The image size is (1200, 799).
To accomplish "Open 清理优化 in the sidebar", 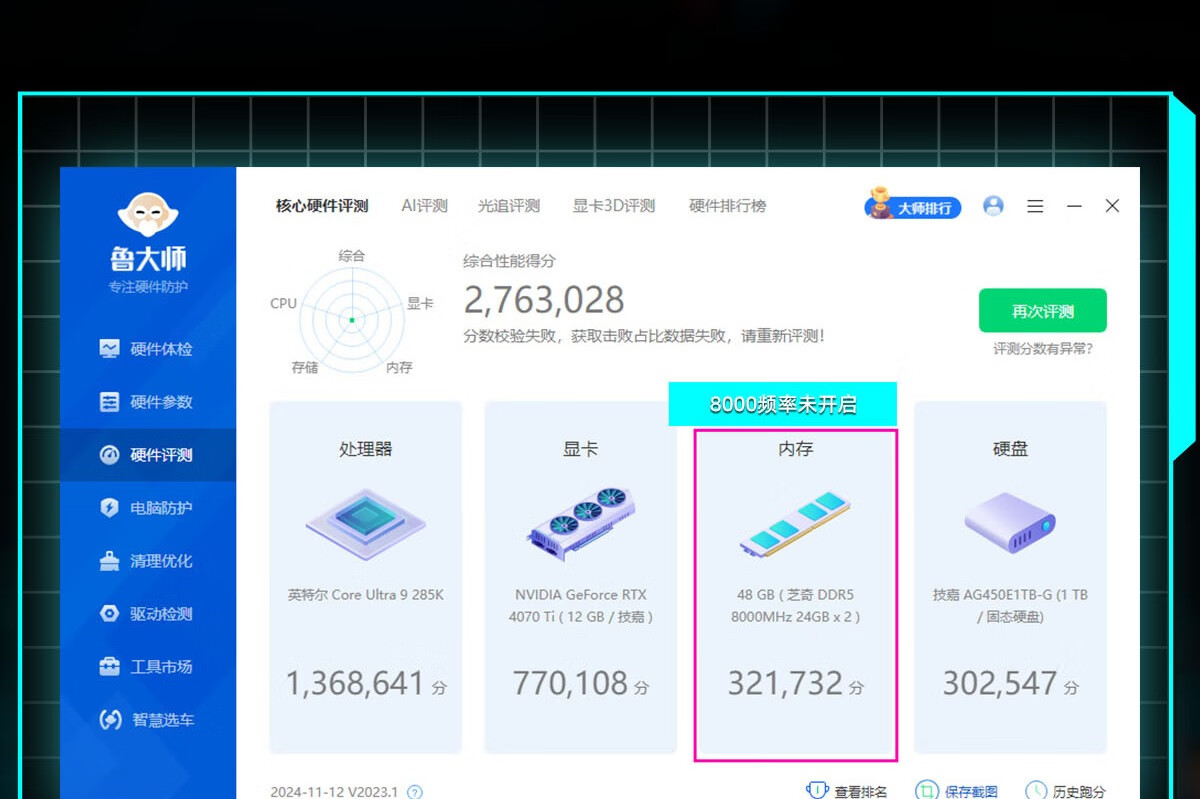I will (x=146, y=561).
